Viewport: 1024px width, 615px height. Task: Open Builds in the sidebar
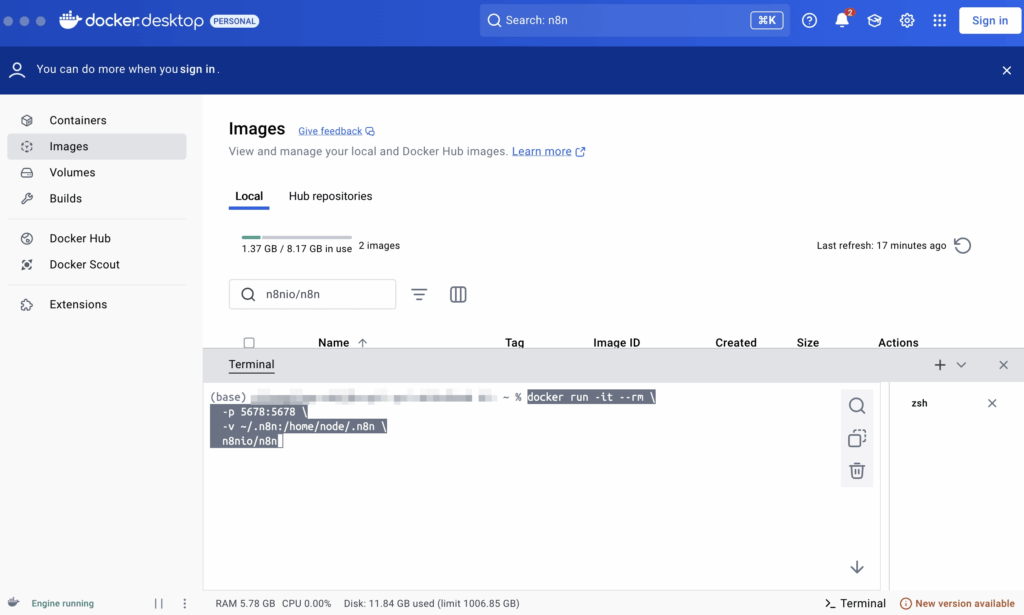(97, 198)
